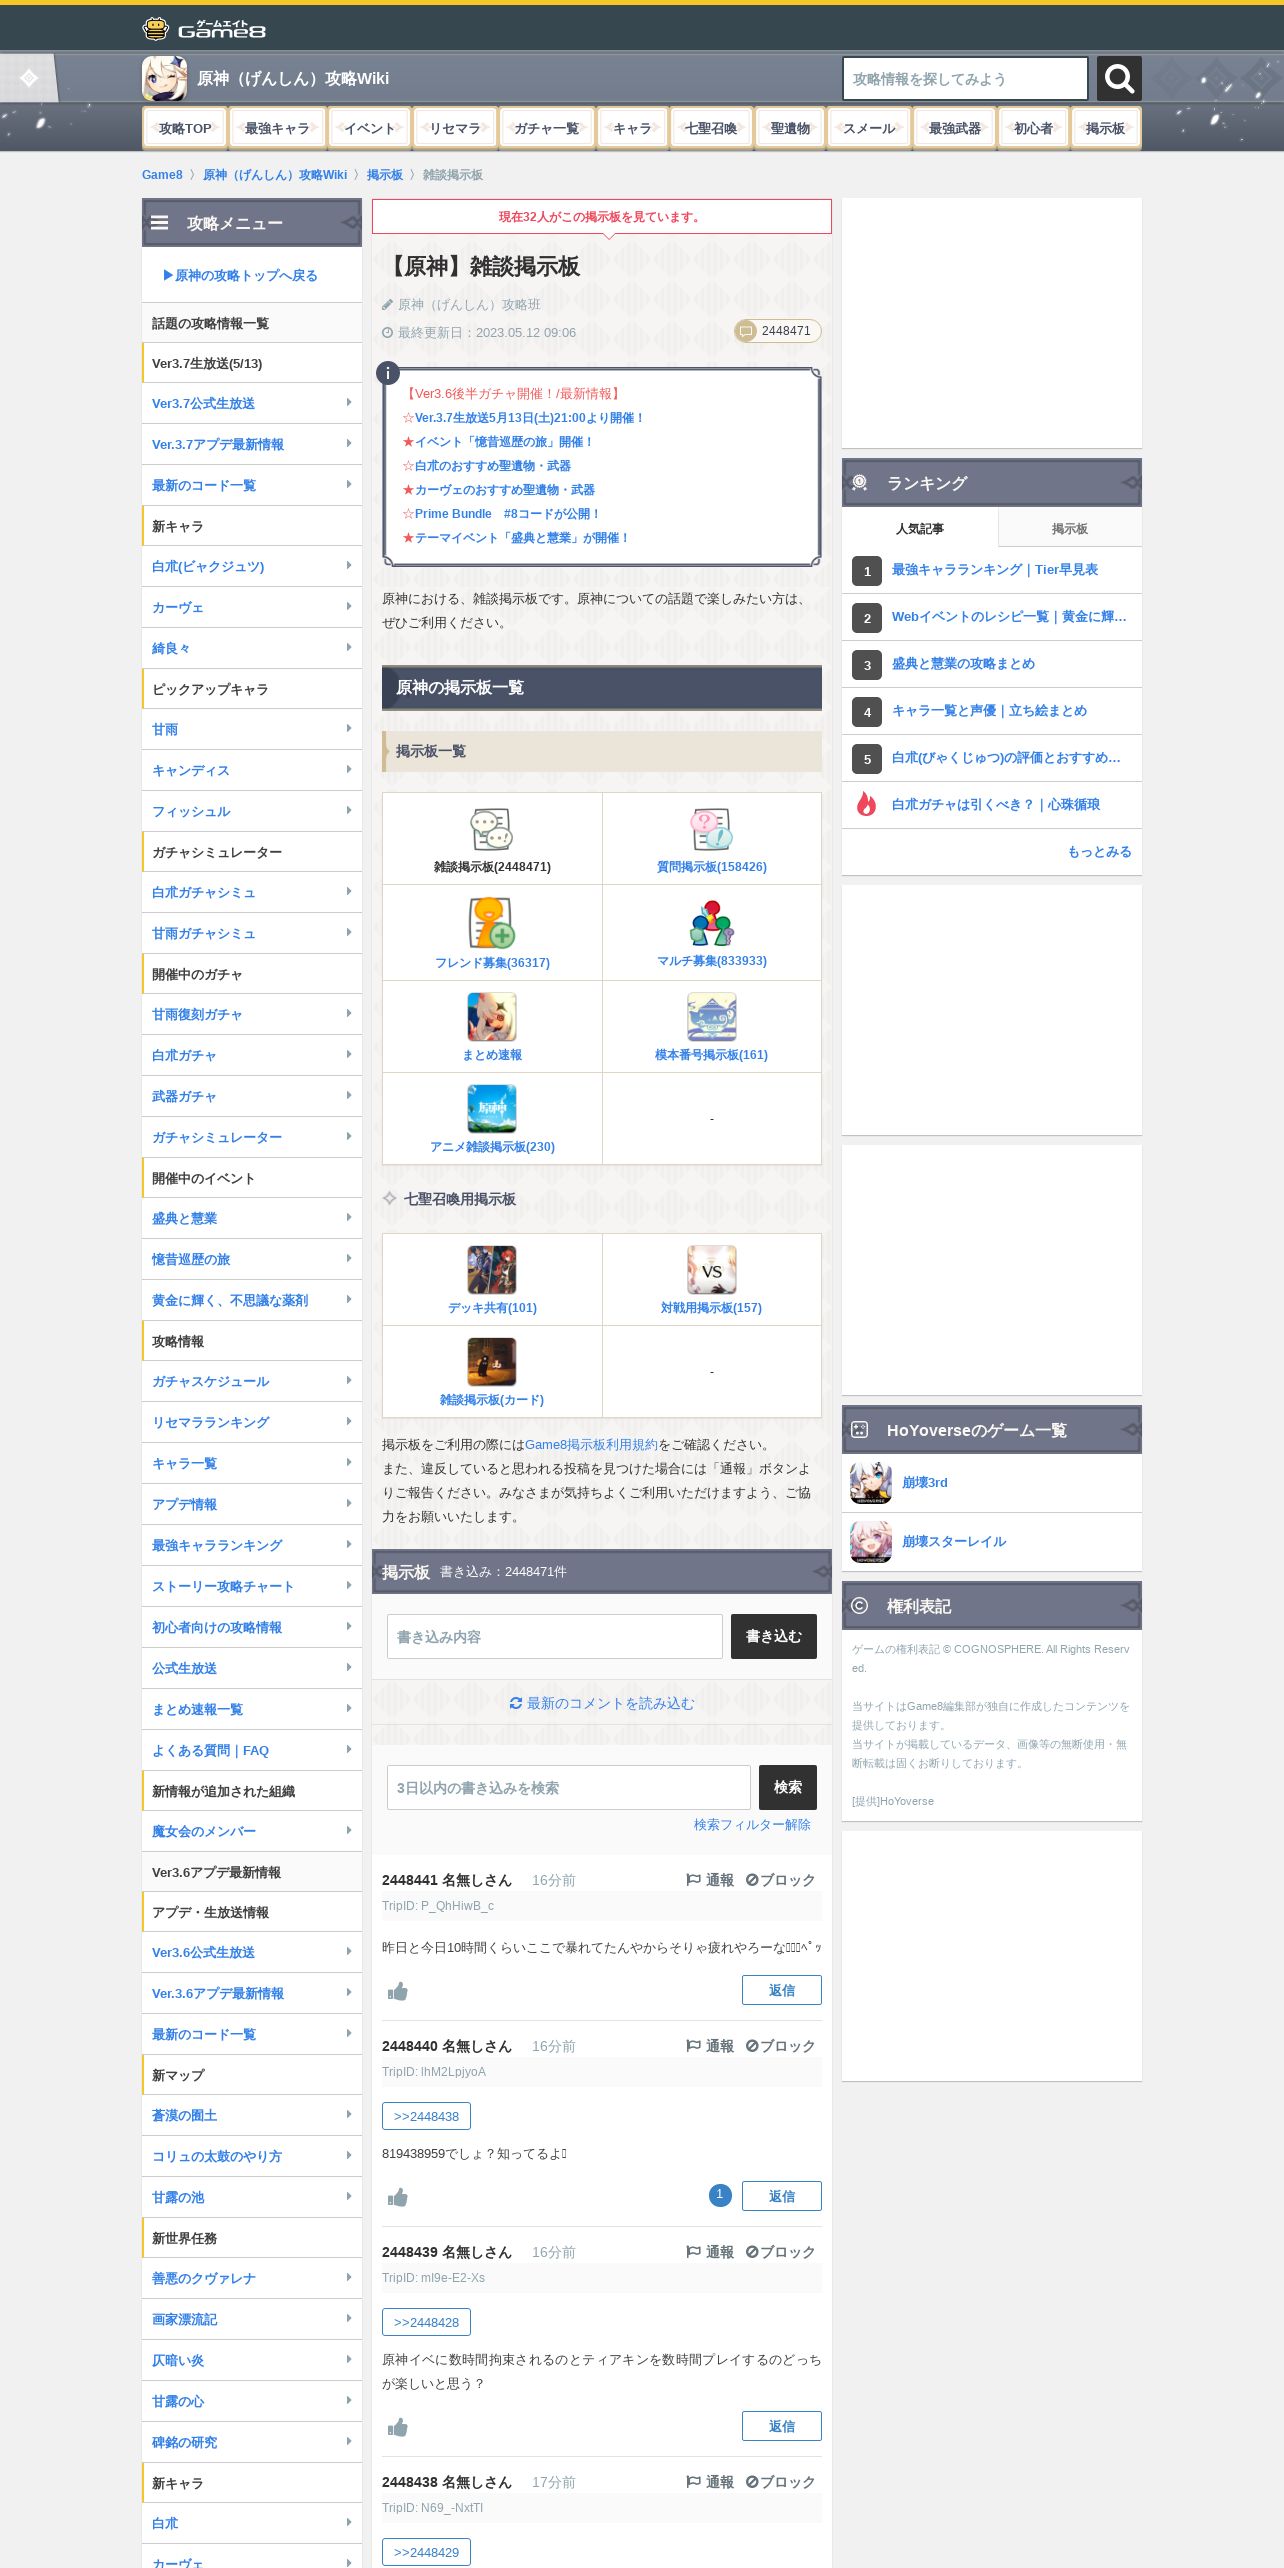Viewport: 1284px width, 2568px height.
Task: Click the 崩壊3rd game icon
Action: click(x=871, y=1482)
